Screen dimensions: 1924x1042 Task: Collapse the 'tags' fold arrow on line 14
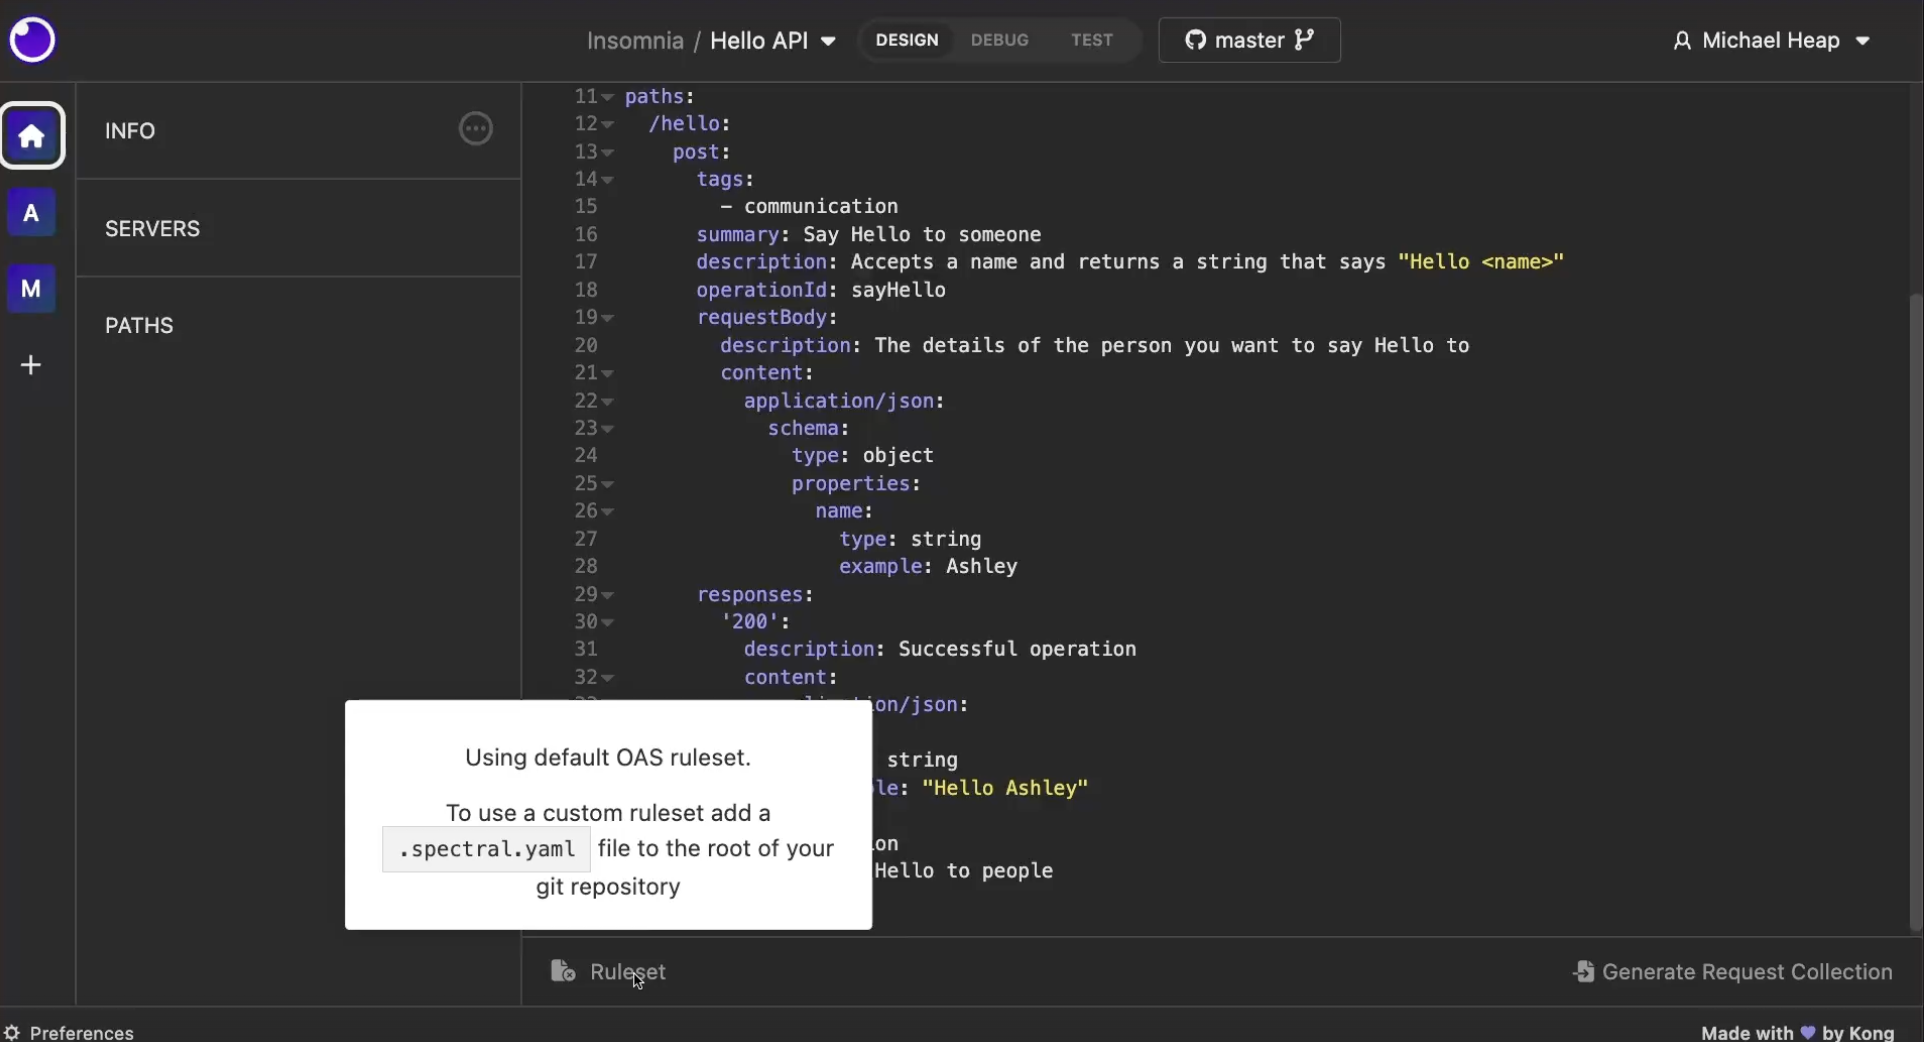[x=607, y=180]
